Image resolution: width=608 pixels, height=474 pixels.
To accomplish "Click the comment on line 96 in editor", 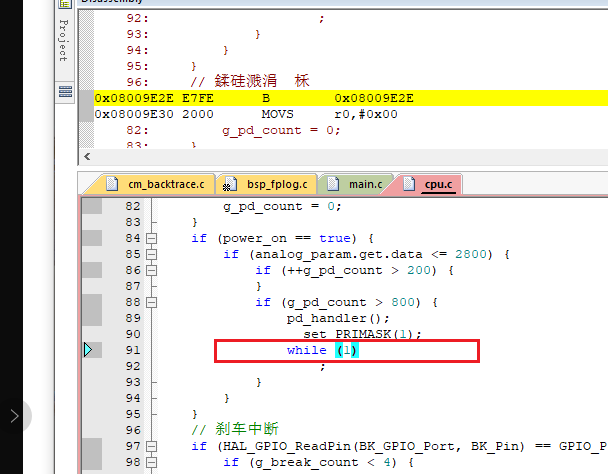I will [x=235, y=429].
